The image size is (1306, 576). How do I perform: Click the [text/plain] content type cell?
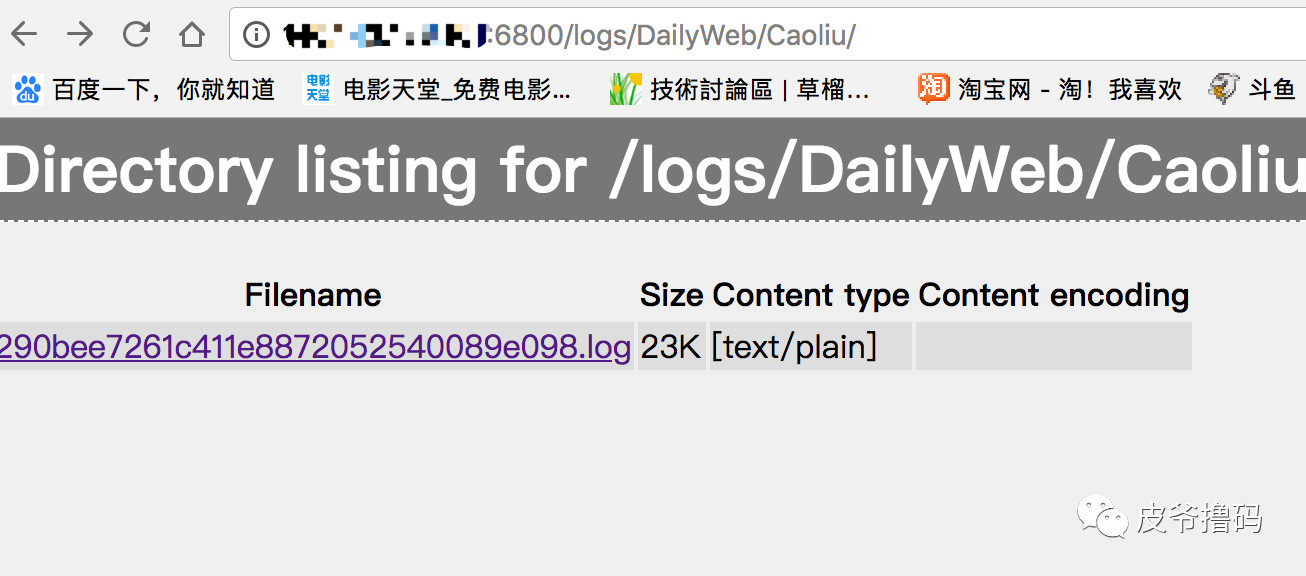pos(794,347)
